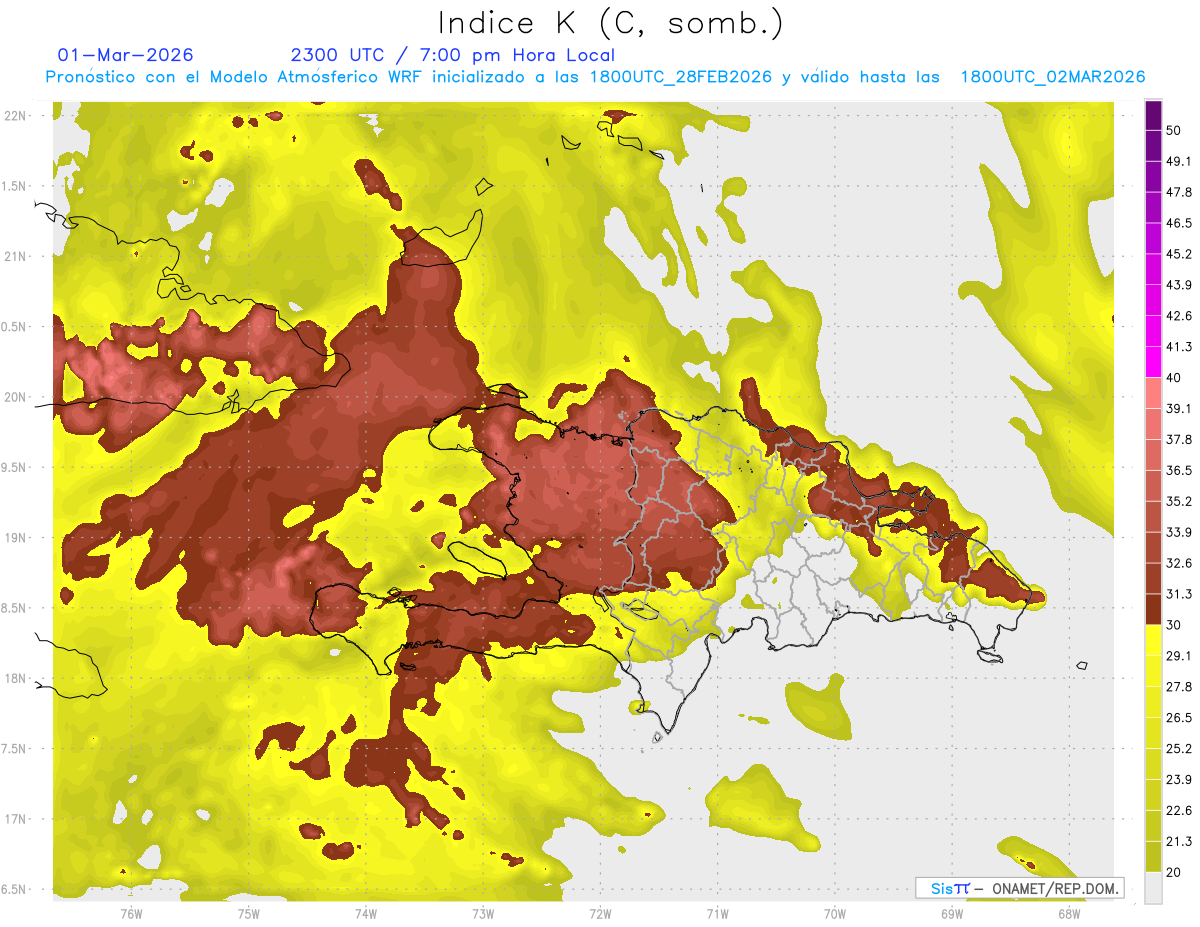Click the bright yellow color bar segment beside 29.1
The width and height of the screenshot is (1200, 927).
coord(1154,640)
